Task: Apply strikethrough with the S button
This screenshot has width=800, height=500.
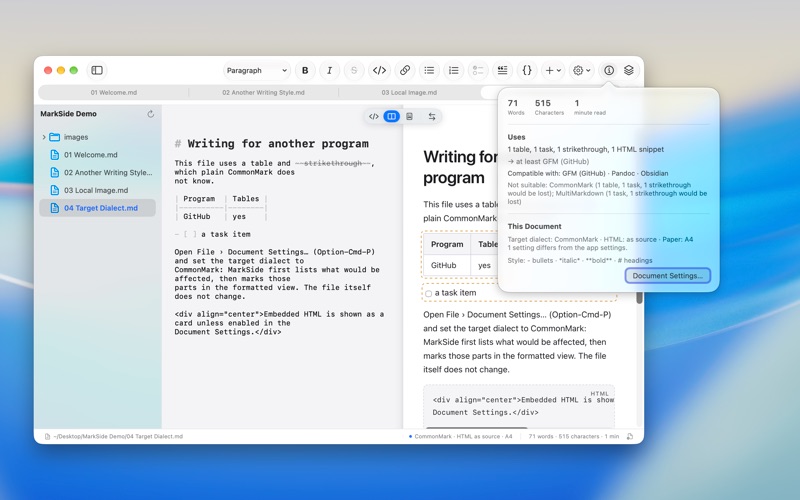Action: 354,70
